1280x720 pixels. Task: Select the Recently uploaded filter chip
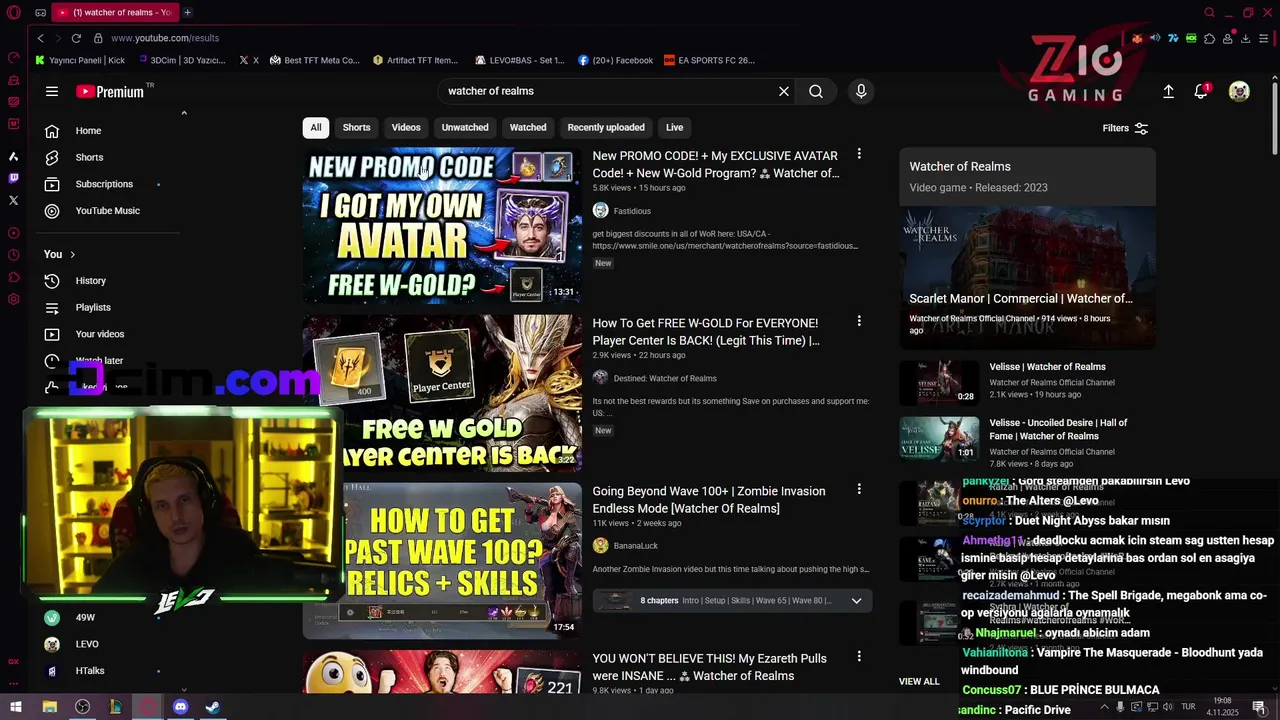coord(606,127)
